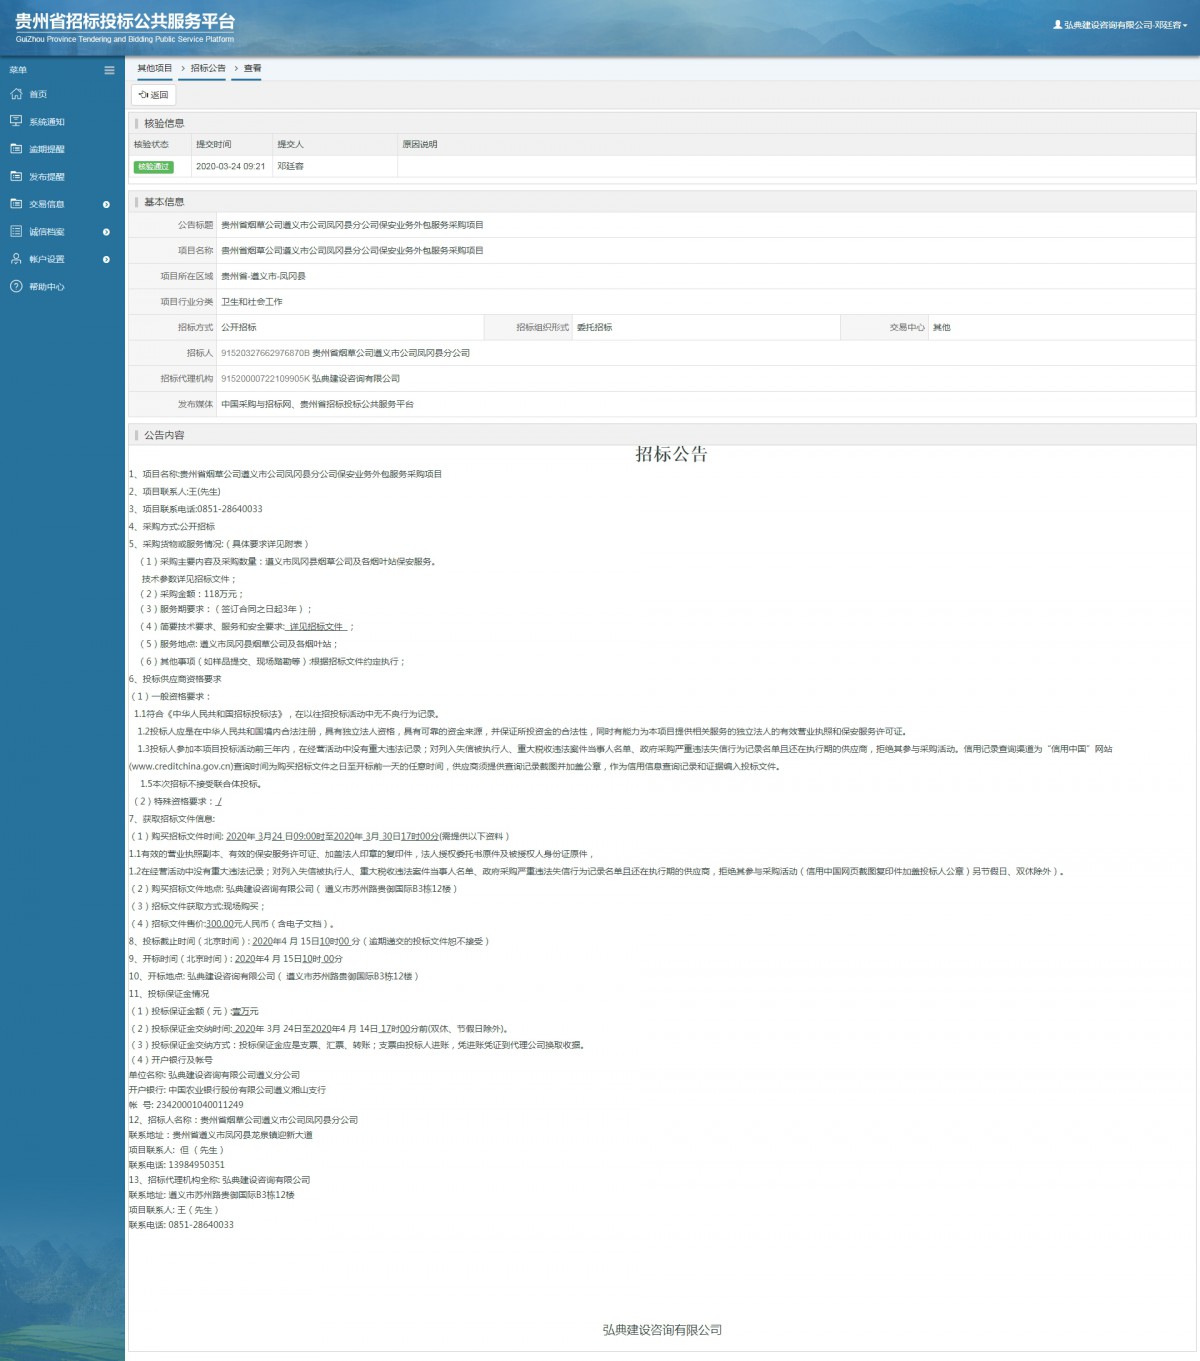The image size is (1200, 1361).
Task: Click the icon next to 逾期提醒
Action: pos(16,149)
